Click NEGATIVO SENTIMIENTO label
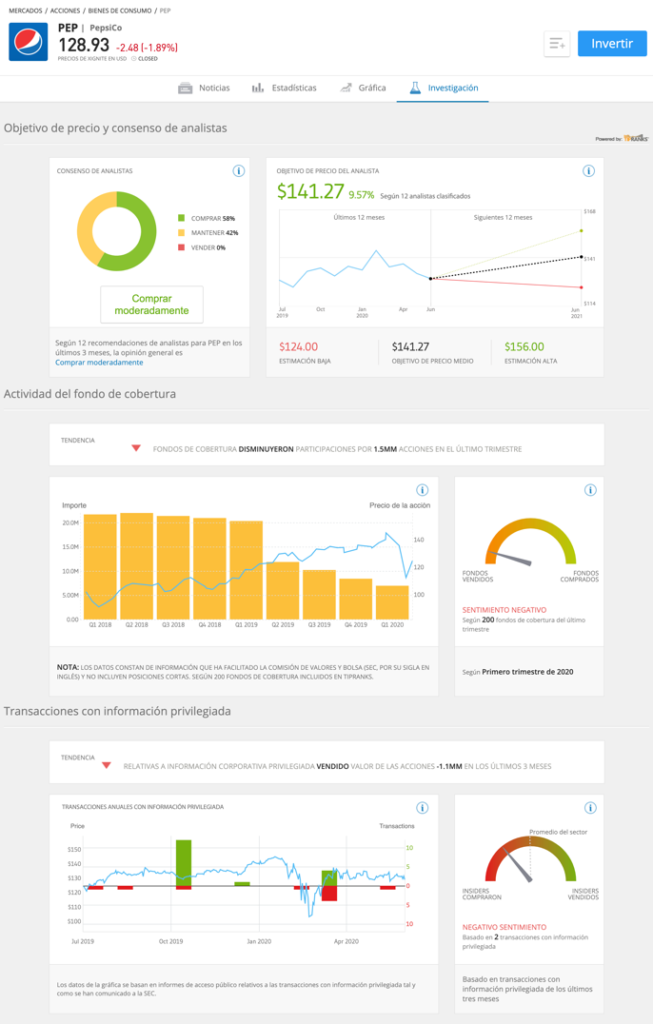This screenshot has height=1024, width=653. (x=504, y=927)
